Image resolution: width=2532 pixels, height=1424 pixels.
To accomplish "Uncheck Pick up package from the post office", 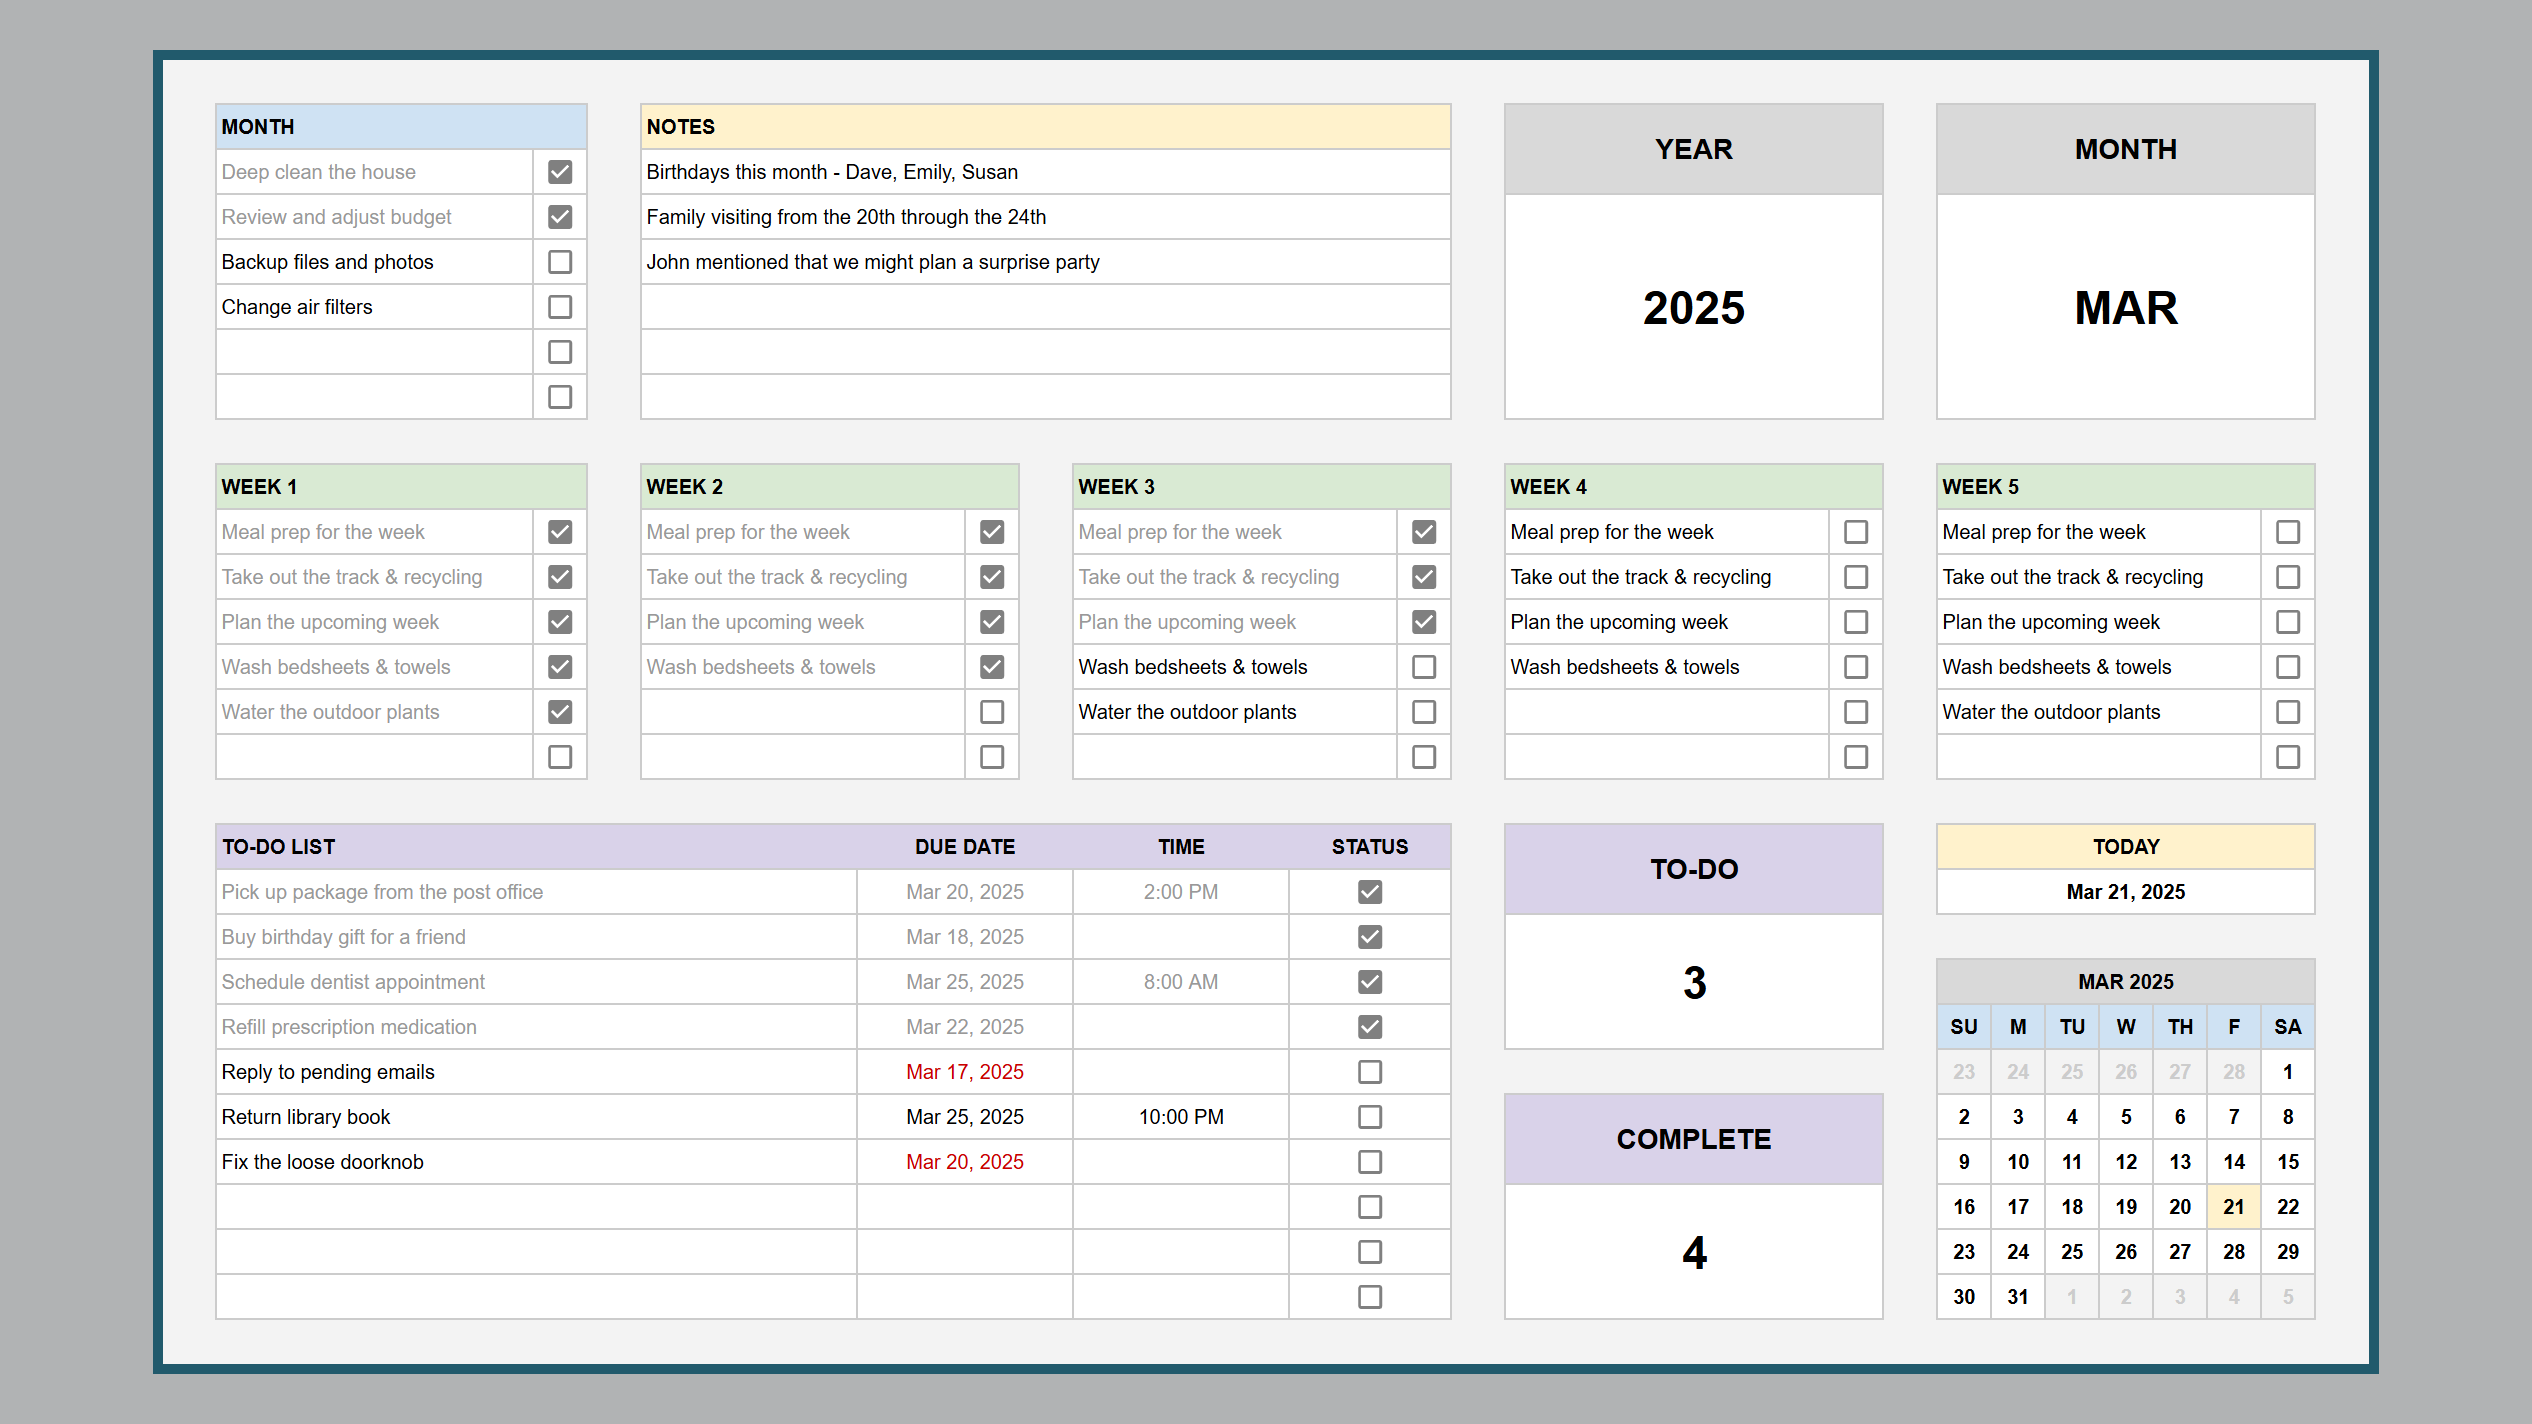I will pyautogui.click(x=1369, y=891).
